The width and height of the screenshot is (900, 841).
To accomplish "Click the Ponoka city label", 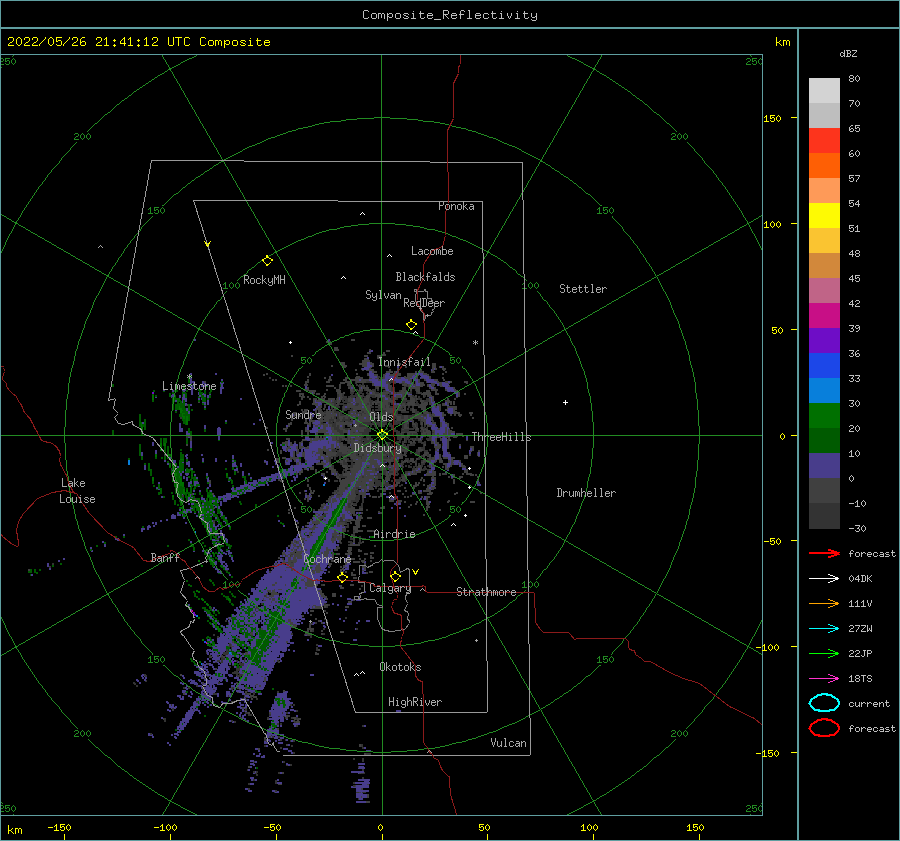I will (x=456, y=206).
